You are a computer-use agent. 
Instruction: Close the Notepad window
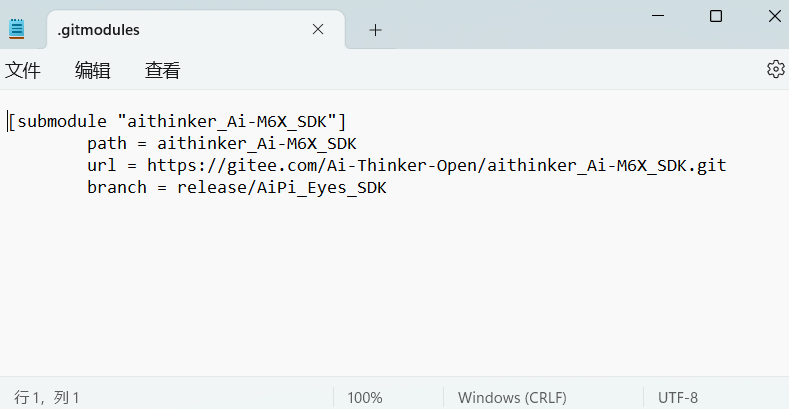[775, 16]
